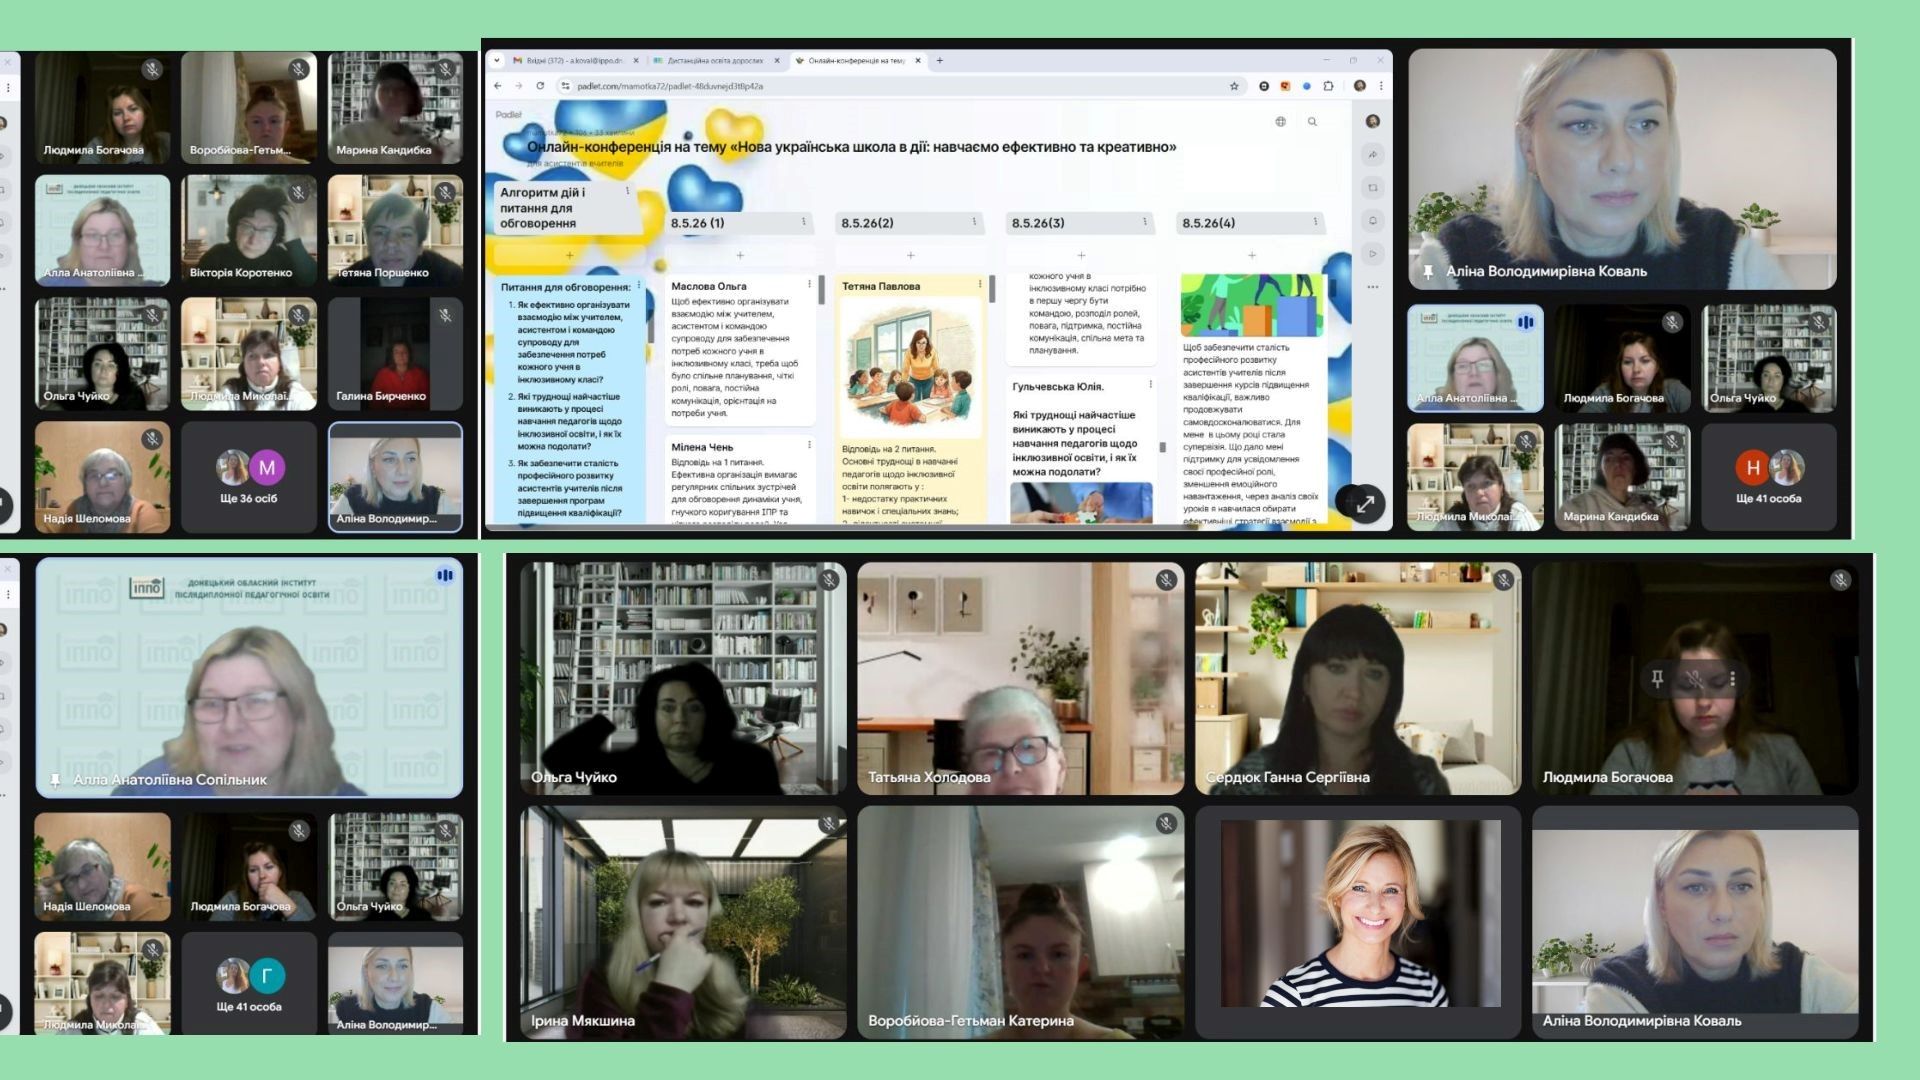Click the Padlet search magnifier icon
This screenshot has width=1920, height=1080.
coord(1312,122)
